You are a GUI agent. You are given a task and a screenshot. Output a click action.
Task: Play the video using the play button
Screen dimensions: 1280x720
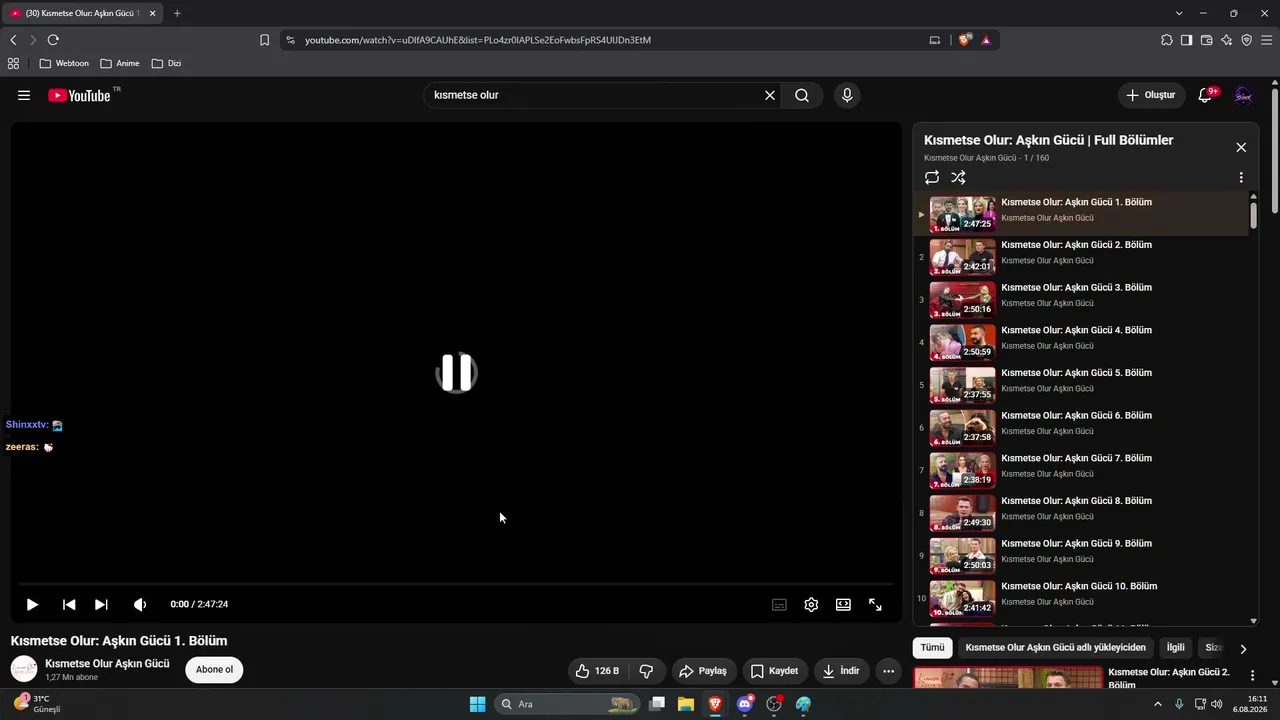click(x=32, y=604)
